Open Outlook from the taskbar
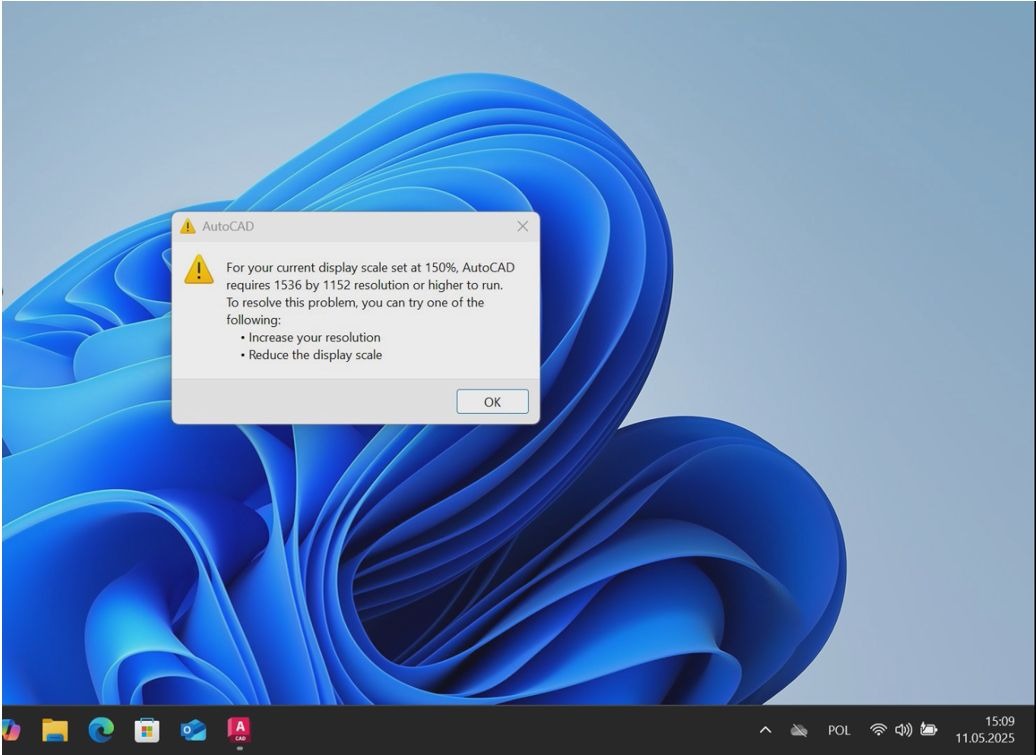This screenshot has height=755, width=1036. click(193, 730)
